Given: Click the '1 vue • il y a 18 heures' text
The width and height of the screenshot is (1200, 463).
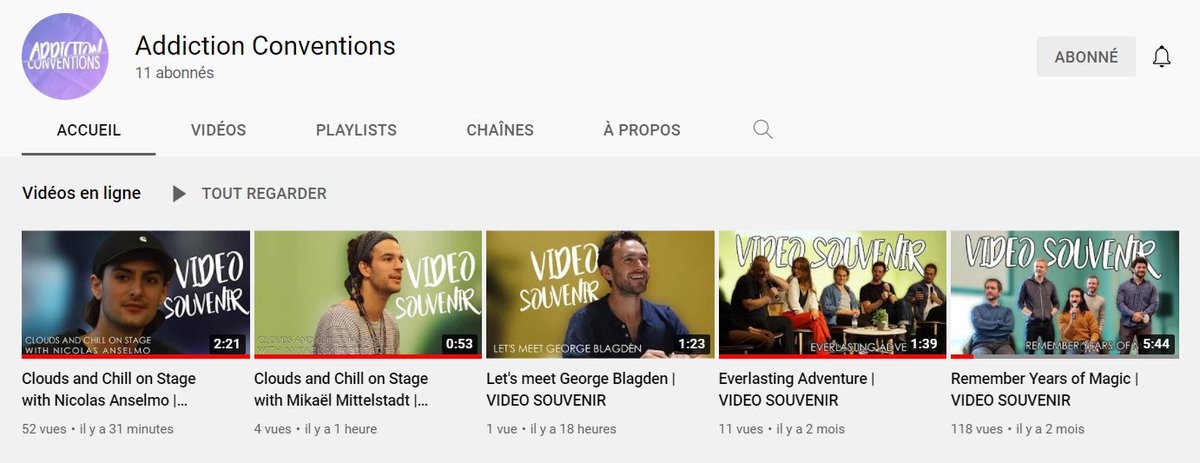Looking at the screenshot, I should (x=551, y=429).
